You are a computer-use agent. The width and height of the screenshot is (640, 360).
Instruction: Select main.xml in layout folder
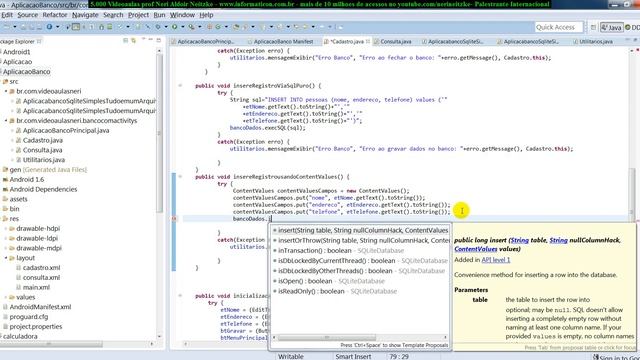pos(36,287)
